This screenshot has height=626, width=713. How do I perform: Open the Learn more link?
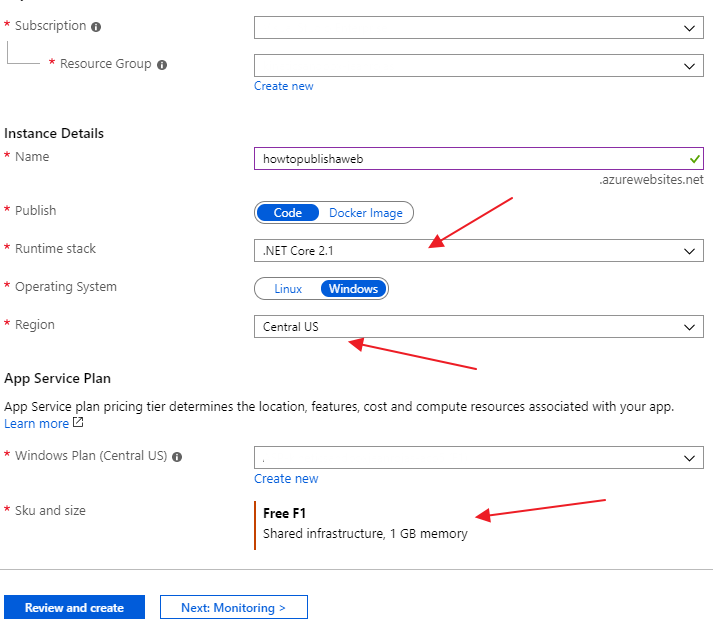click(37, 423)
